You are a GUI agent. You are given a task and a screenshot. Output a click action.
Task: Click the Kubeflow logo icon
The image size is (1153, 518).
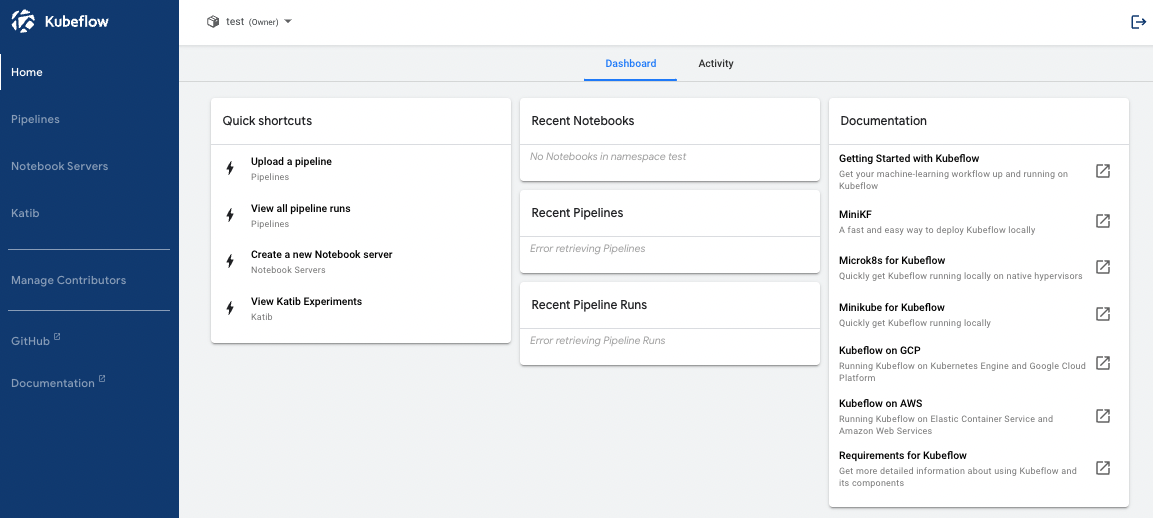click(x=24, y=21)
